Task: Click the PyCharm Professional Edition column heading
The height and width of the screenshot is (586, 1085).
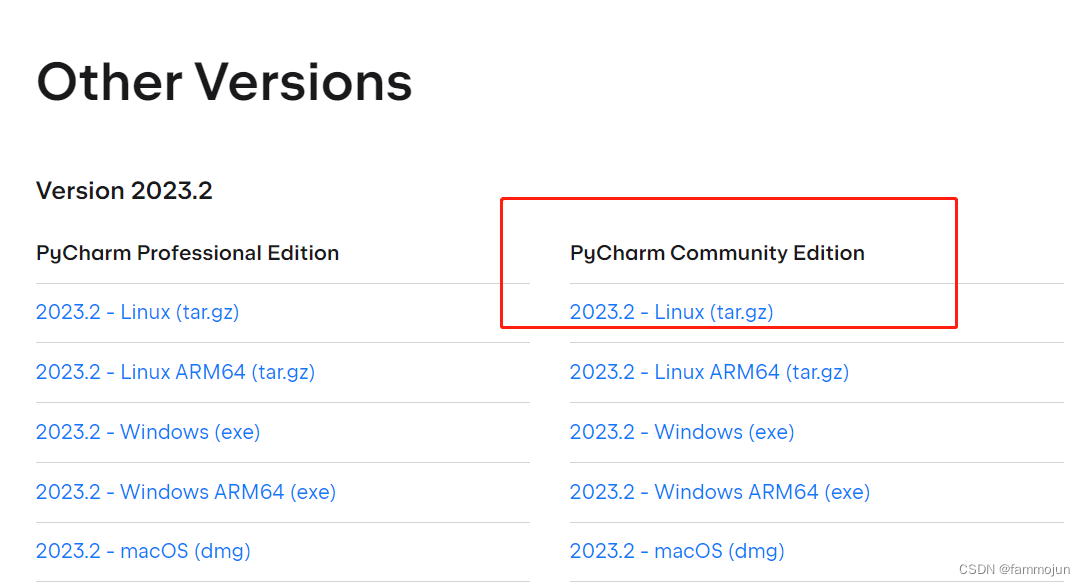Action: click(x=188, y=253)
